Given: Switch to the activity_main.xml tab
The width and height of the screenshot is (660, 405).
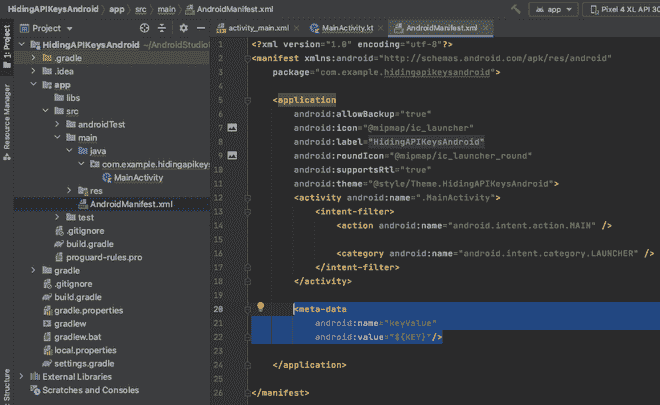Looking at the screenshot, I should click(x=257, y=28).
